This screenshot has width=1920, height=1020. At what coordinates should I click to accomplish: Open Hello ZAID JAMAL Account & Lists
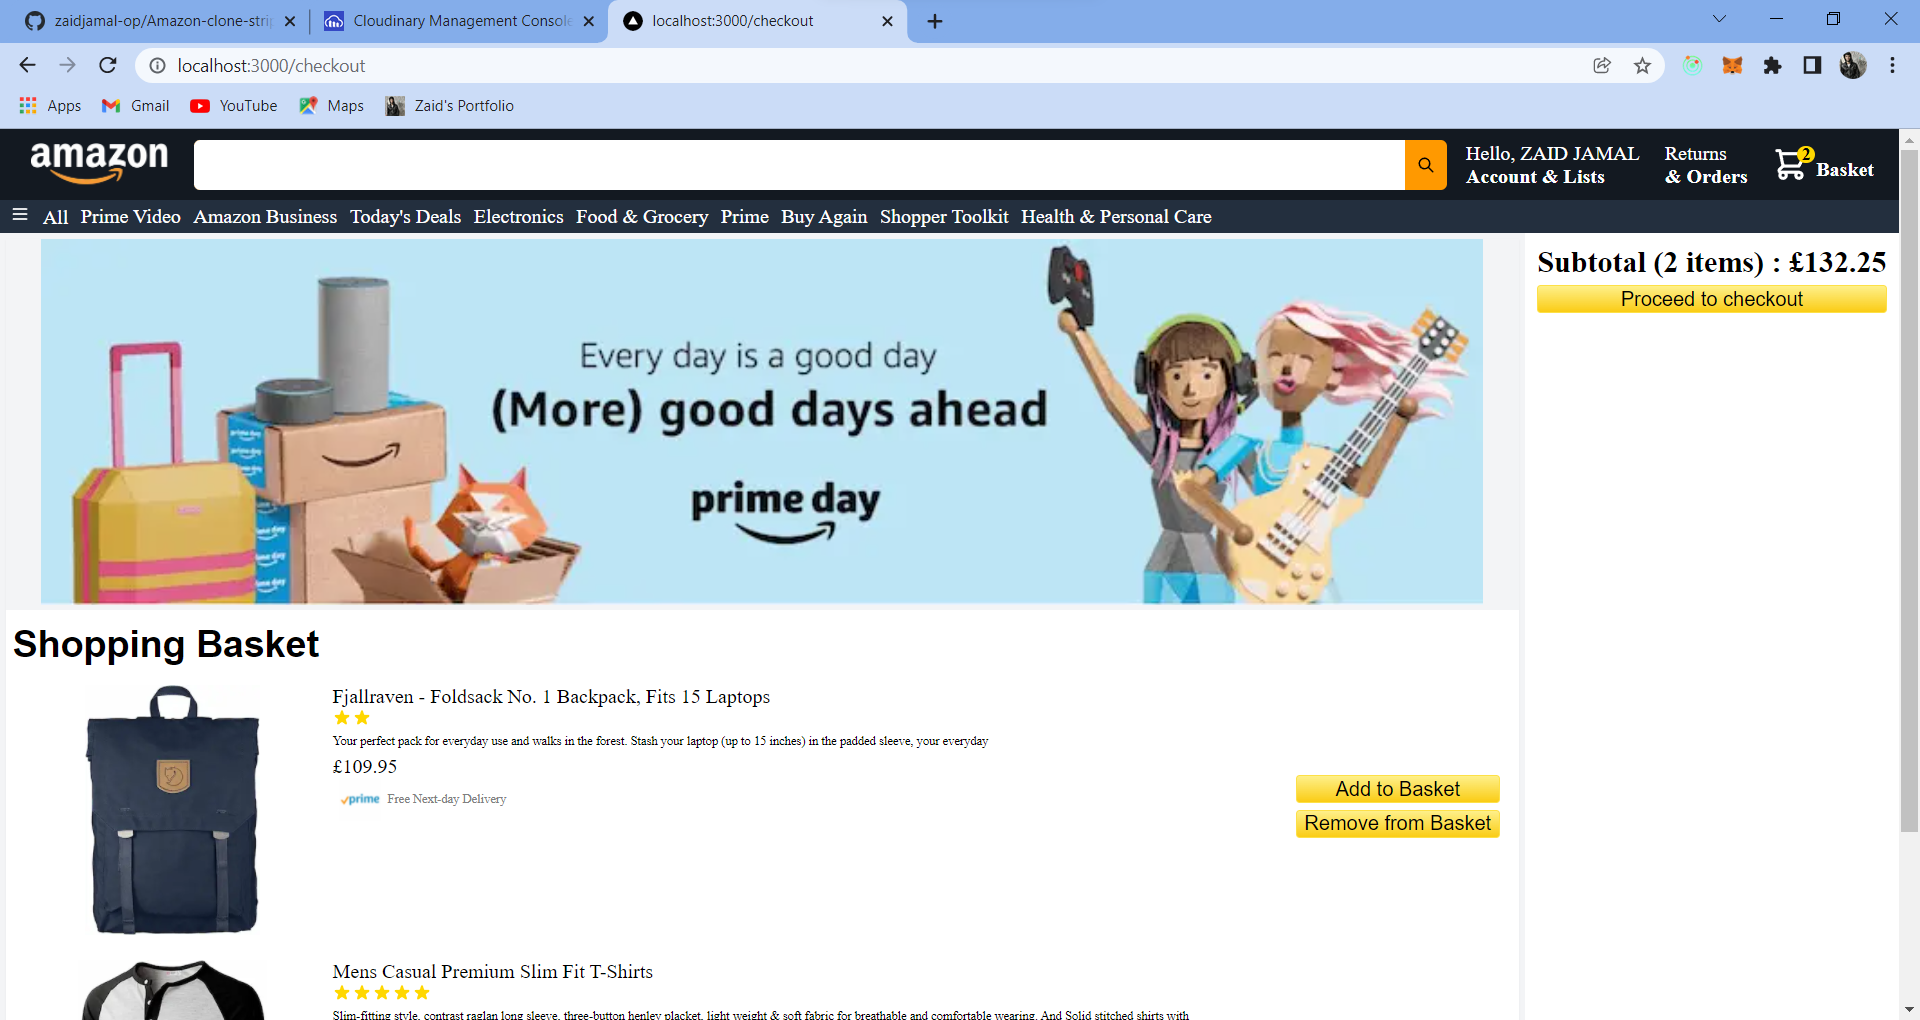click(x=1551, y=165)
